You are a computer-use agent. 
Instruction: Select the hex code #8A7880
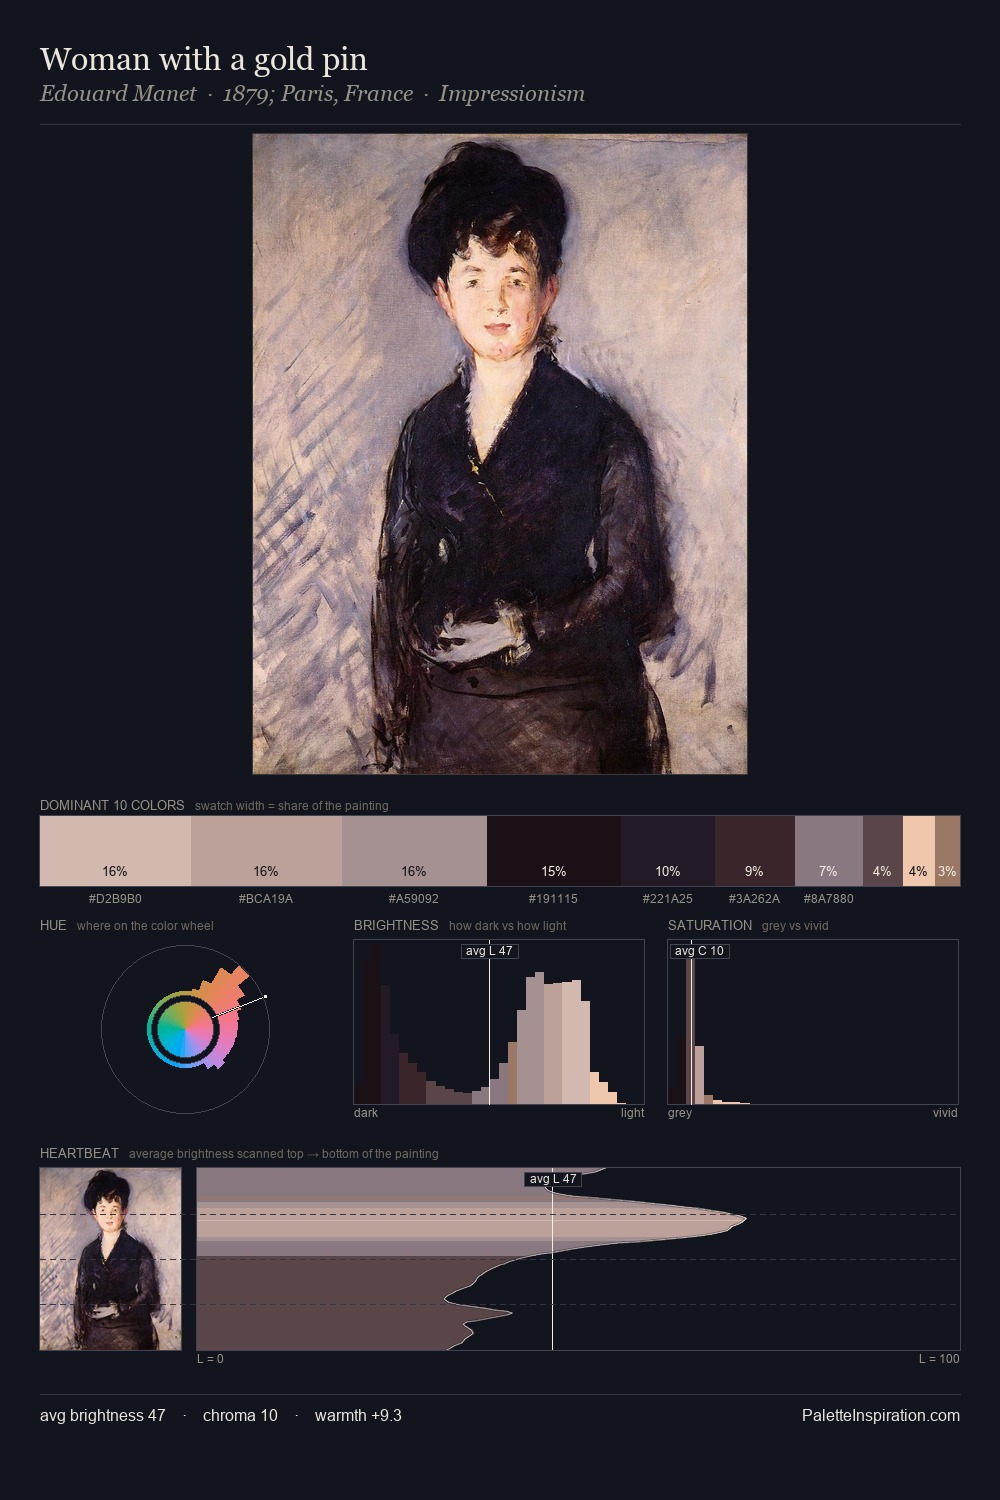[829, 899]
